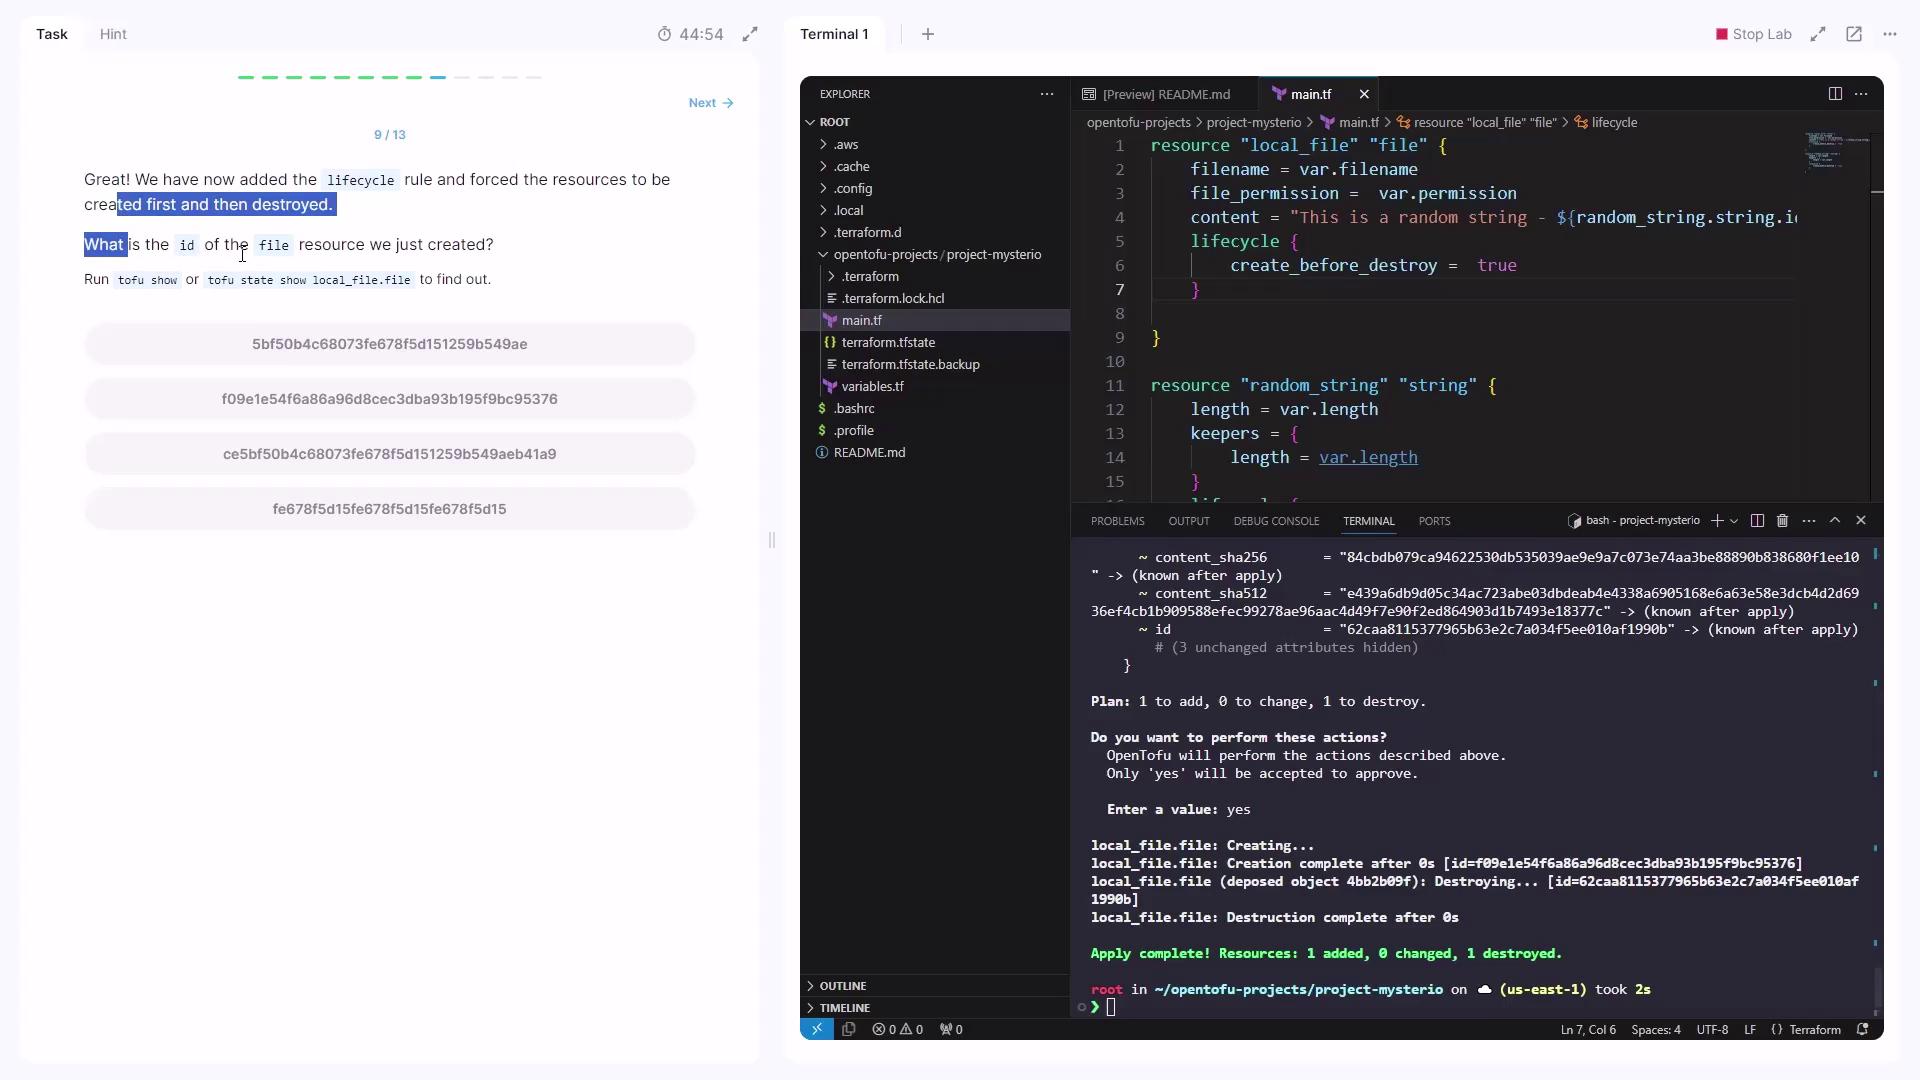The height and width of the screenshot is (1080, 1920).
Task: Kill terminal with the trash icon
Action: click(x=1782, y=521)
